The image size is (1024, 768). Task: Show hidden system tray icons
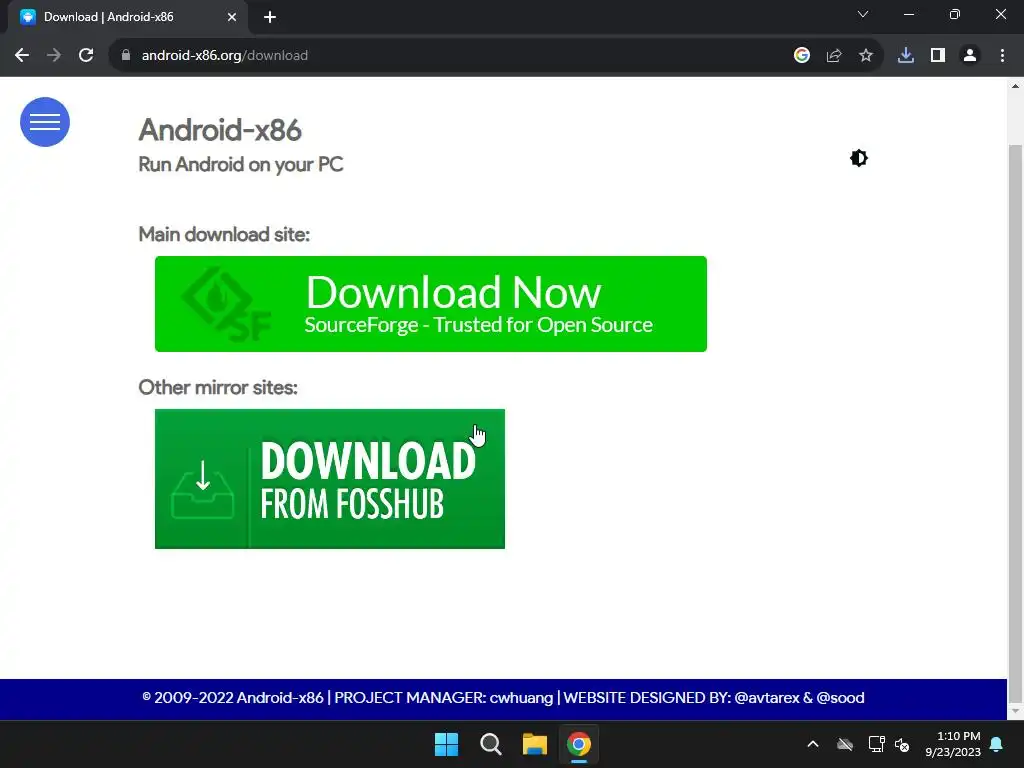click(813, 744)
